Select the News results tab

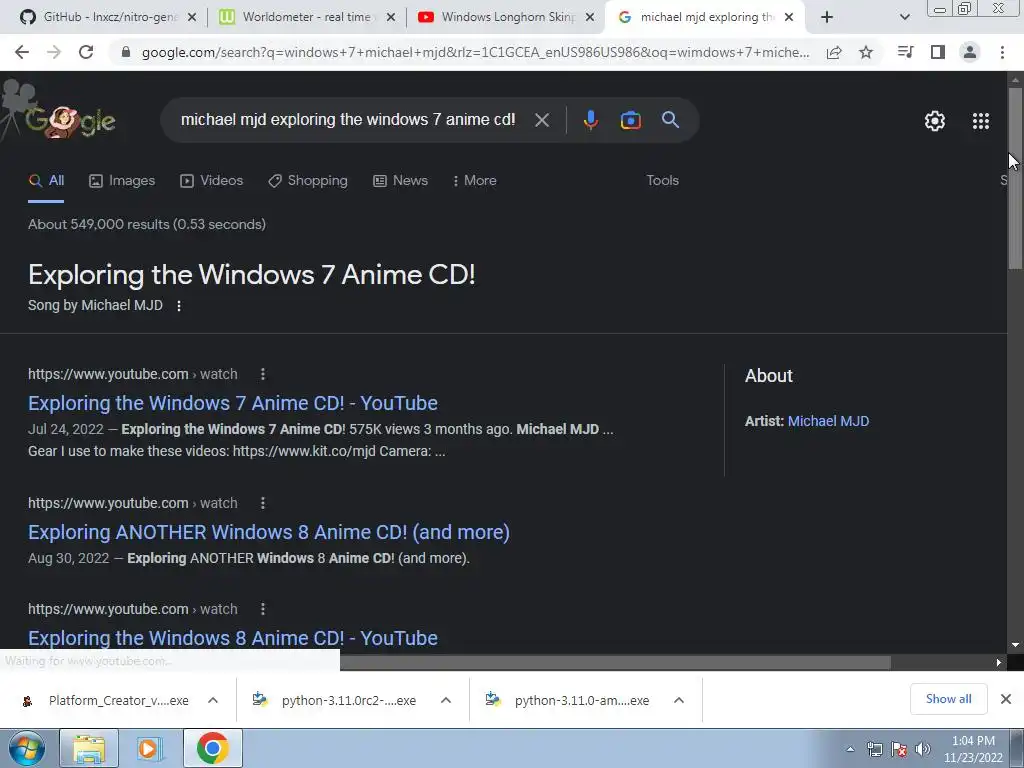pos(400,181)
